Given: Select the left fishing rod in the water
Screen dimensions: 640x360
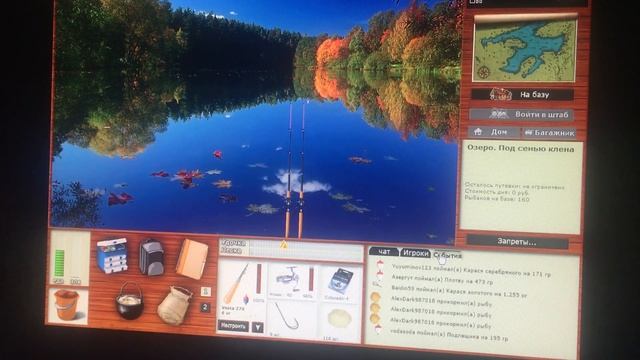Looking at the screenshot, I should [289, 170].
